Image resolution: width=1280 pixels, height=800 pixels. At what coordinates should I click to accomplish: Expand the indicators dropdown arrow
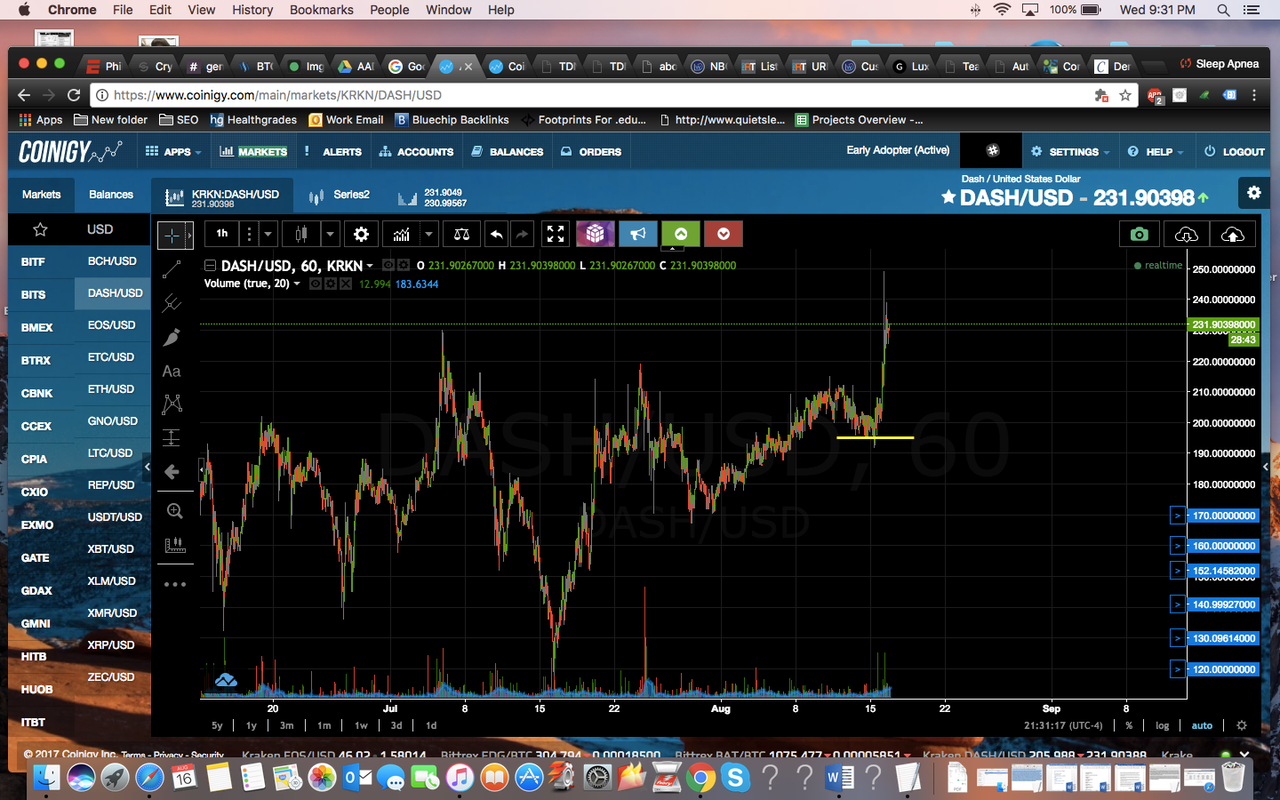click(x=429, y=234)
